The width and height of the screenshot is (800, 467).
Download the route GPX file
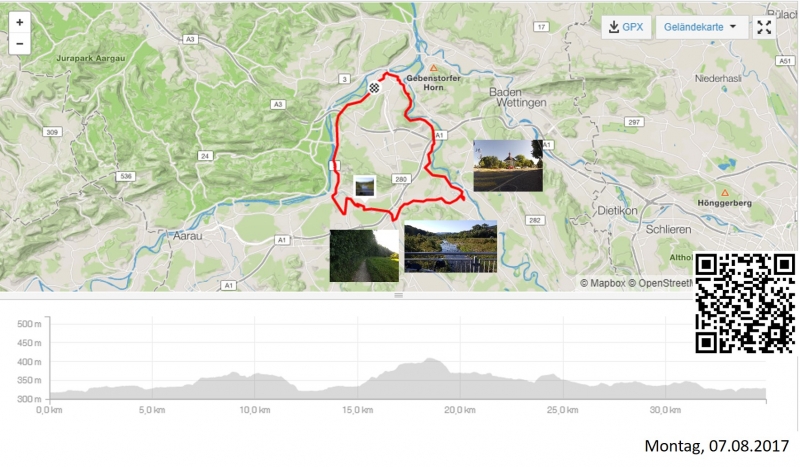[x=626, y=27]
